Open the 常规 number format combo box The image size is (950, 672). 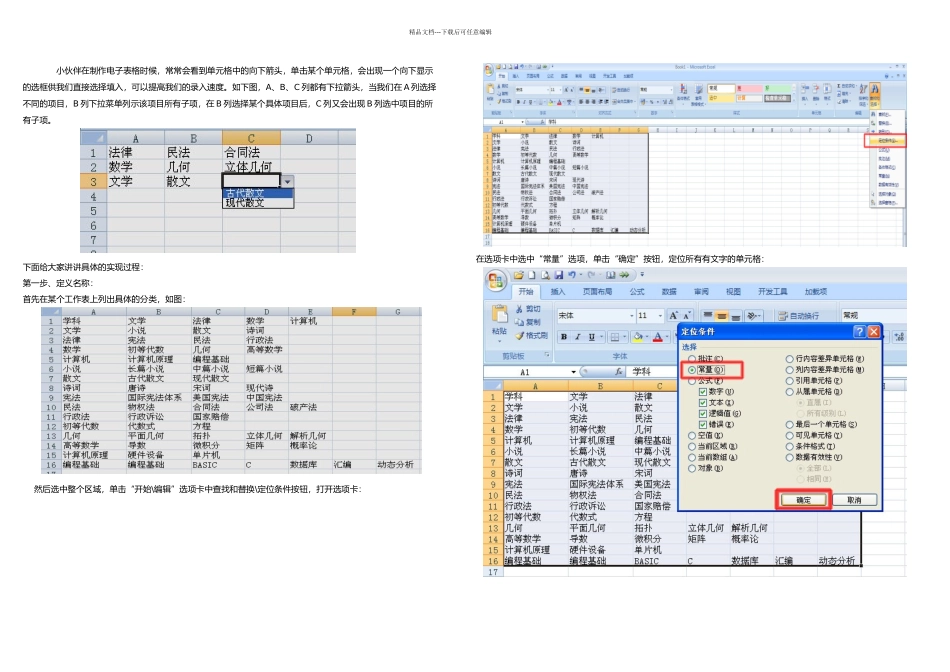(874, 315)
